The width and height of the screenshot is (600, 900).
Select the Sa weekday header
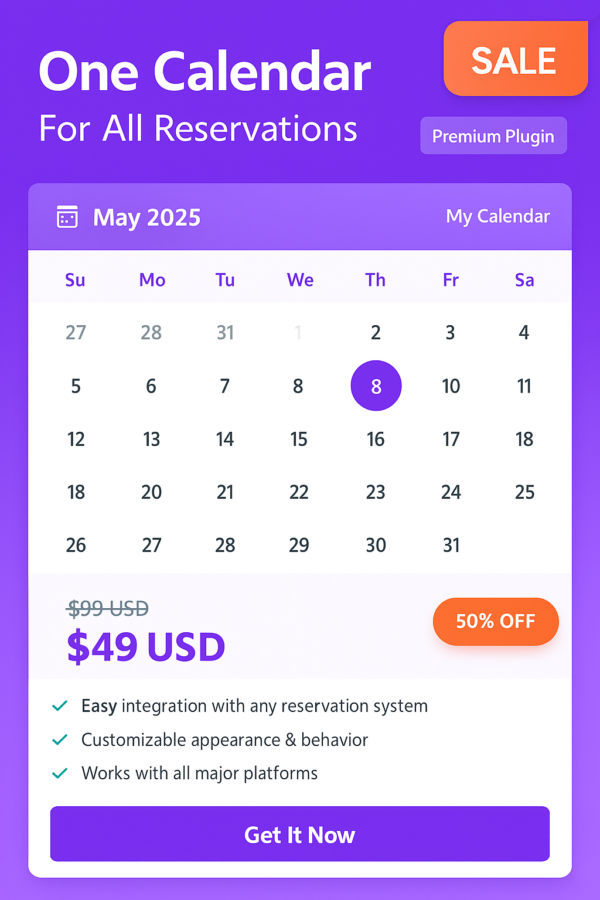click(x=524, y=280)
